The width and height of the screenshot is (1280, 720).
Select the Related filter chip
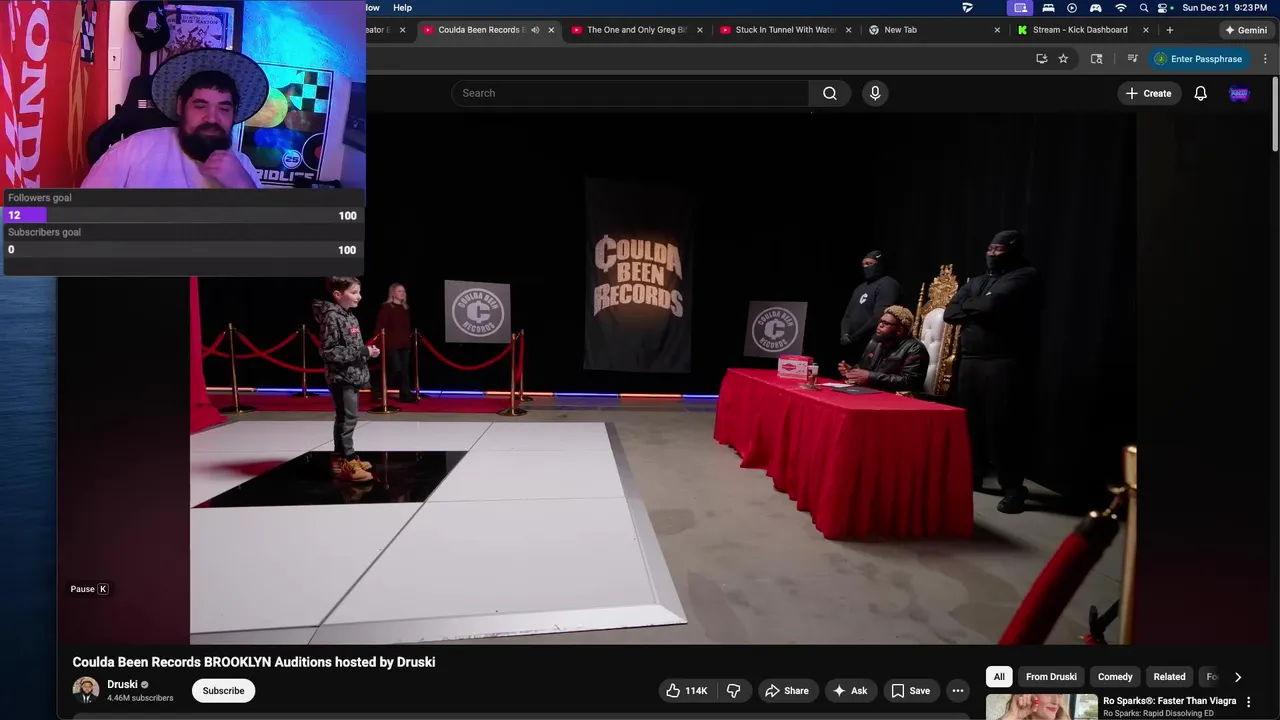tap(1169, 677)
